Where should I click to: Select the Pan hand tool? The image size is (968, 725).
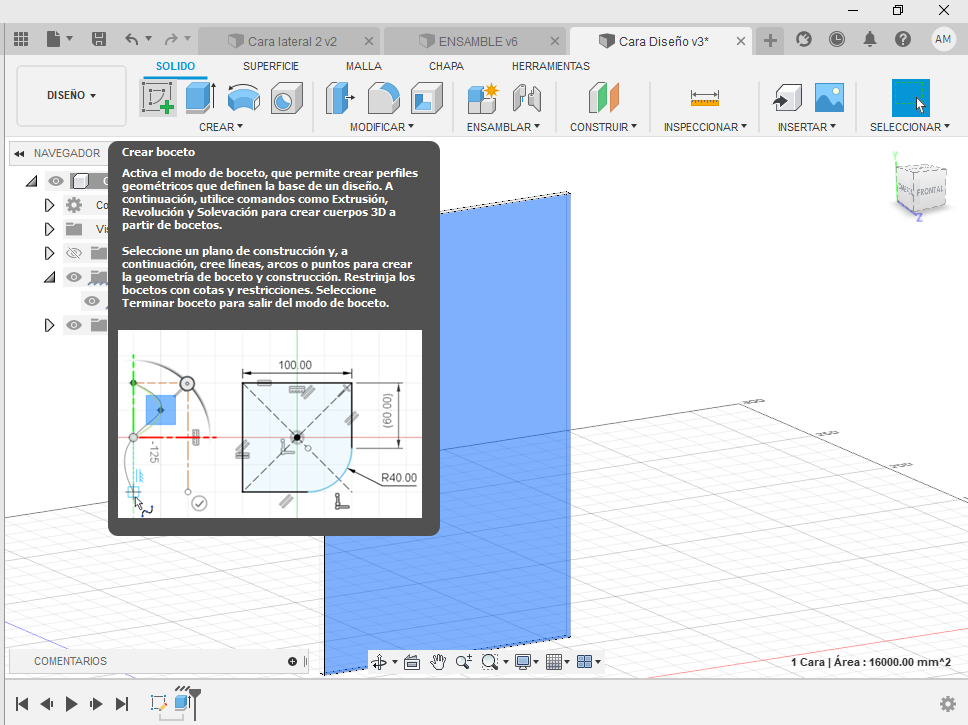pos(438,662)
